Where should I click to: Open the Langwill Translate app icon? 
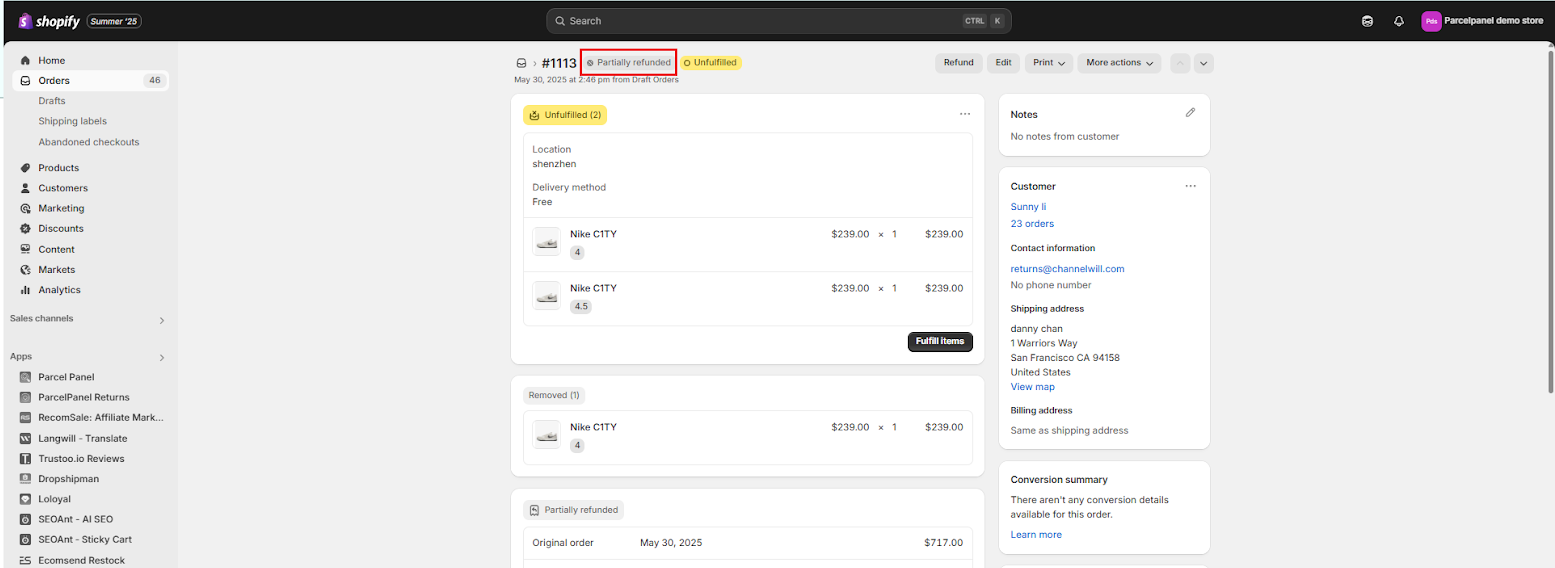tap(25, 438)
